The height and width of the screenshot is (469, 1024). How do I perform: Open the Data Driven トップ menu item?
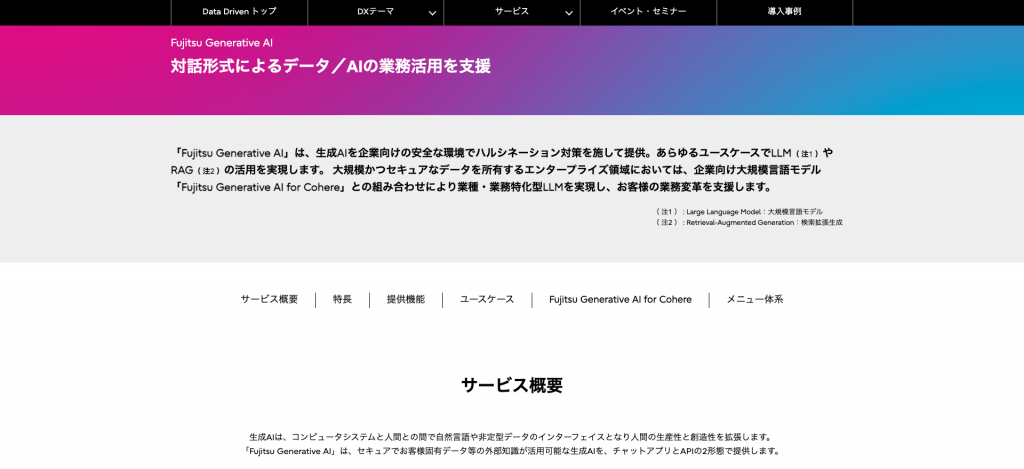coord(239,12)
